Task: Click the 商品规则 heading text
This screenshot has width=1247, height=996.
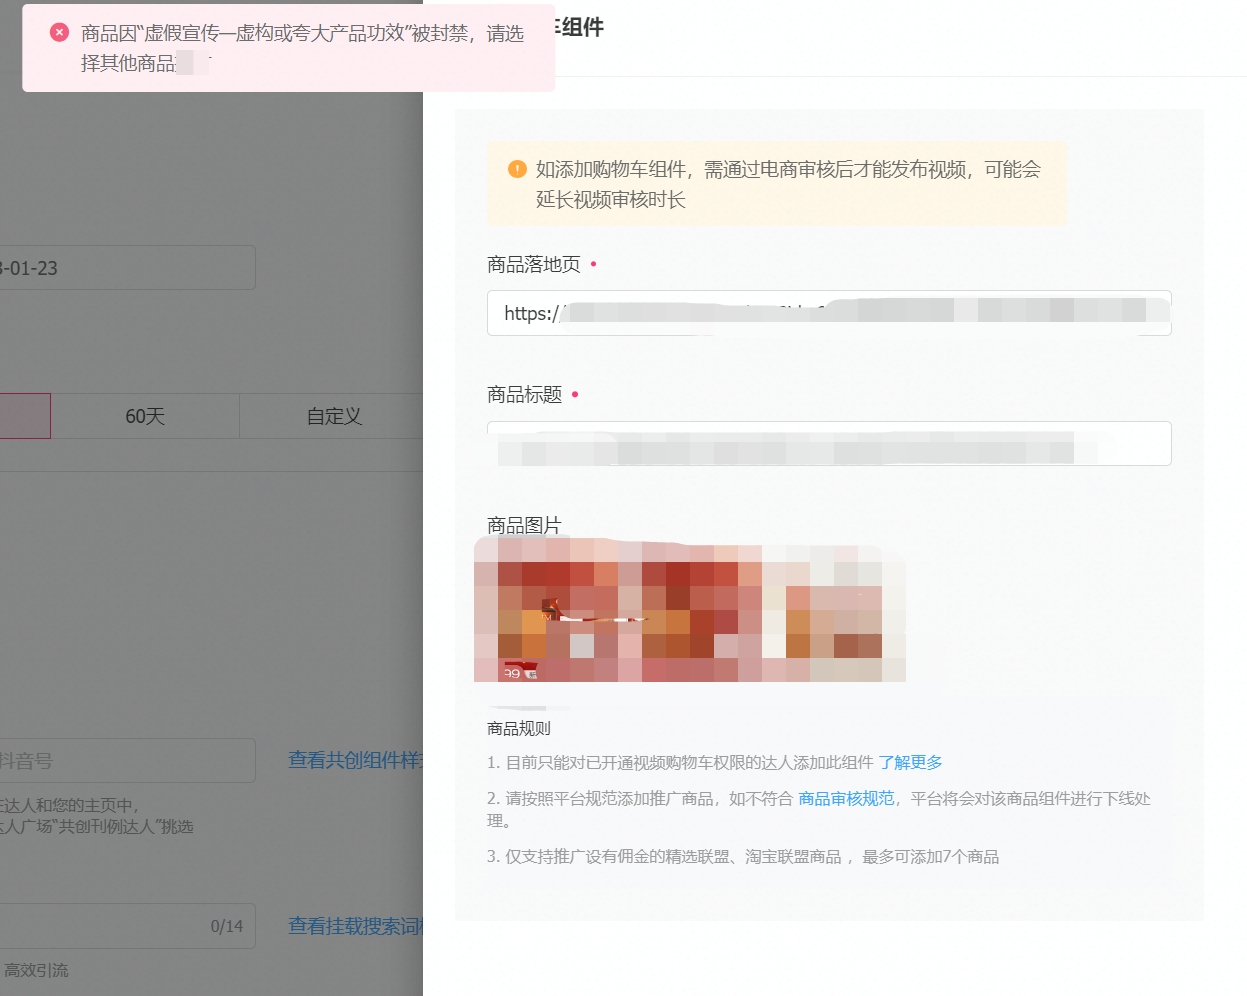Action: pyautogui.click(x=519, y=729)
